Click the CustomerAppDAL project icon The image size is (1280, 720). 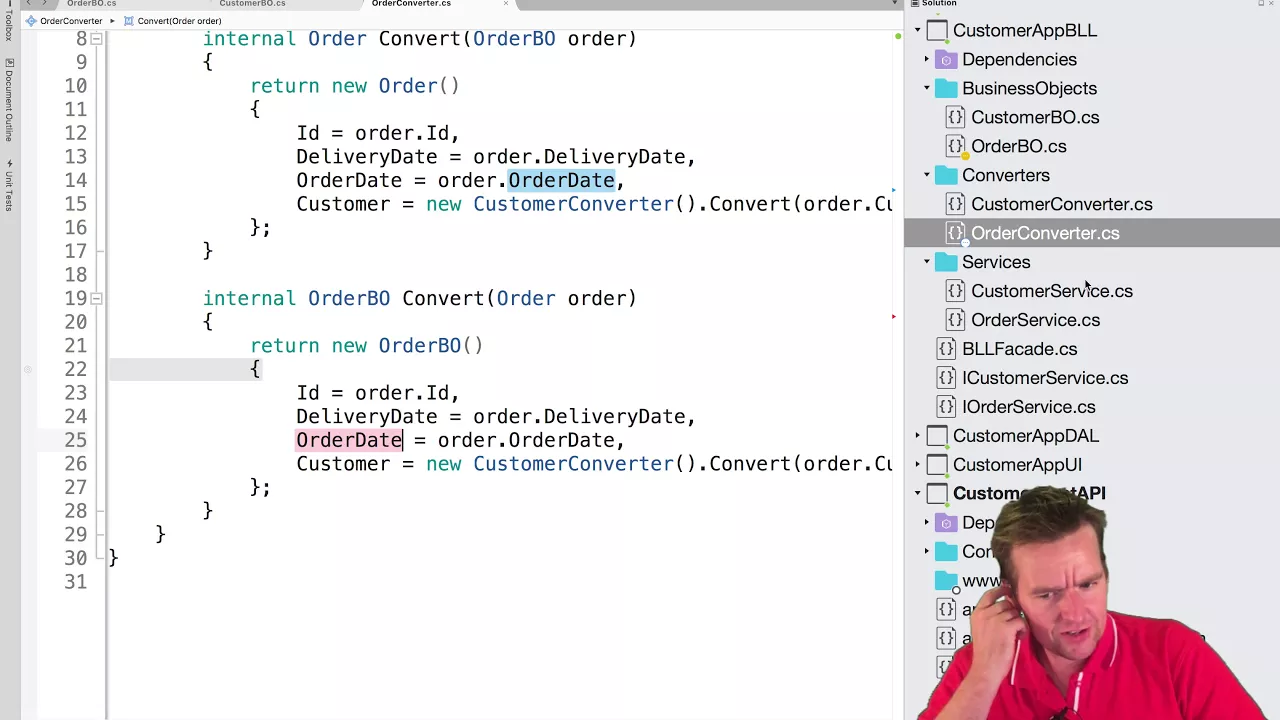point(937,436)
